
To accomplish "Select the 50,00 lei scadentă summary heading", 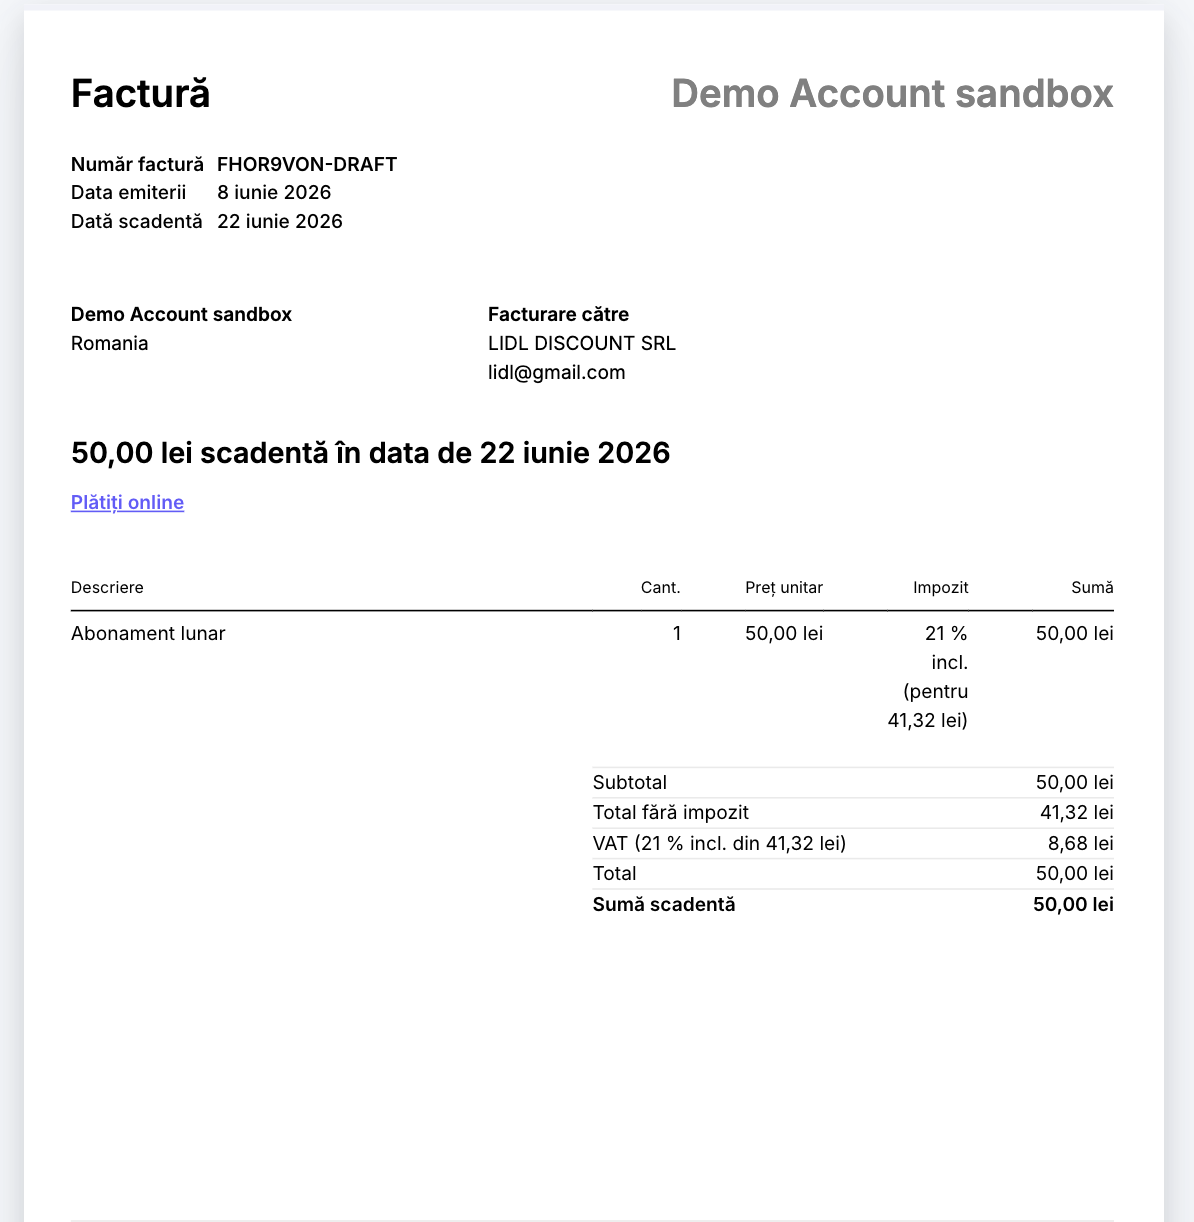I will point(370,453).
